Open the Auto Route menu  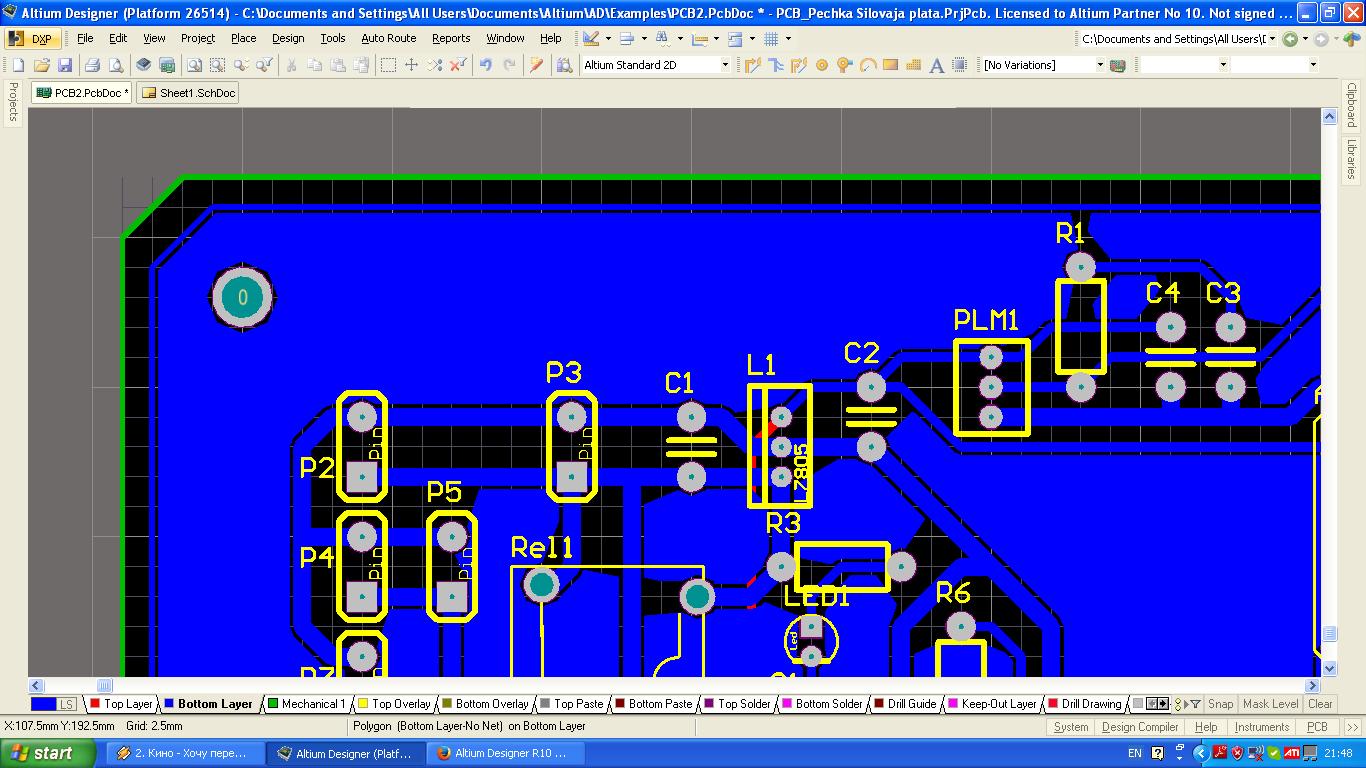[x=388, y=38]
